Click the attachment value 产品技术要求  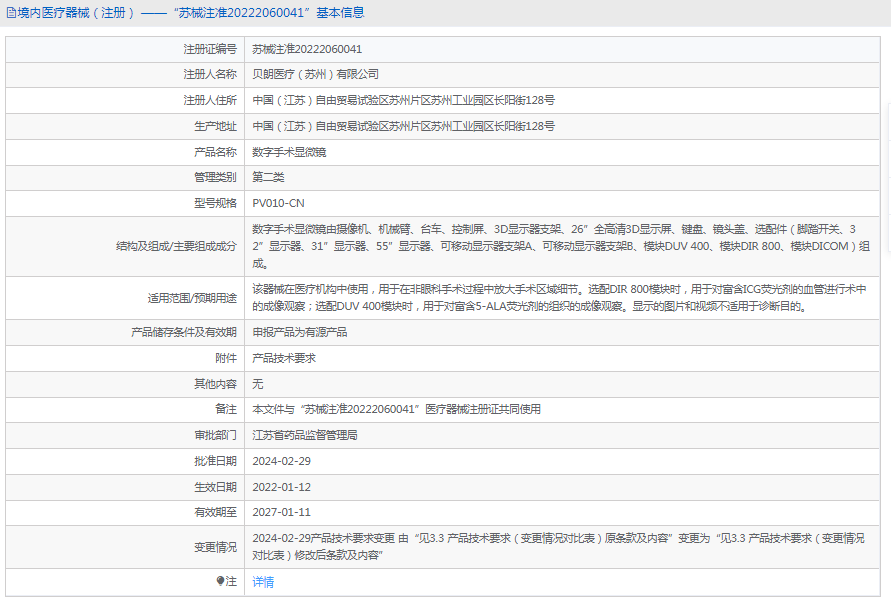[x=284, y=358]
